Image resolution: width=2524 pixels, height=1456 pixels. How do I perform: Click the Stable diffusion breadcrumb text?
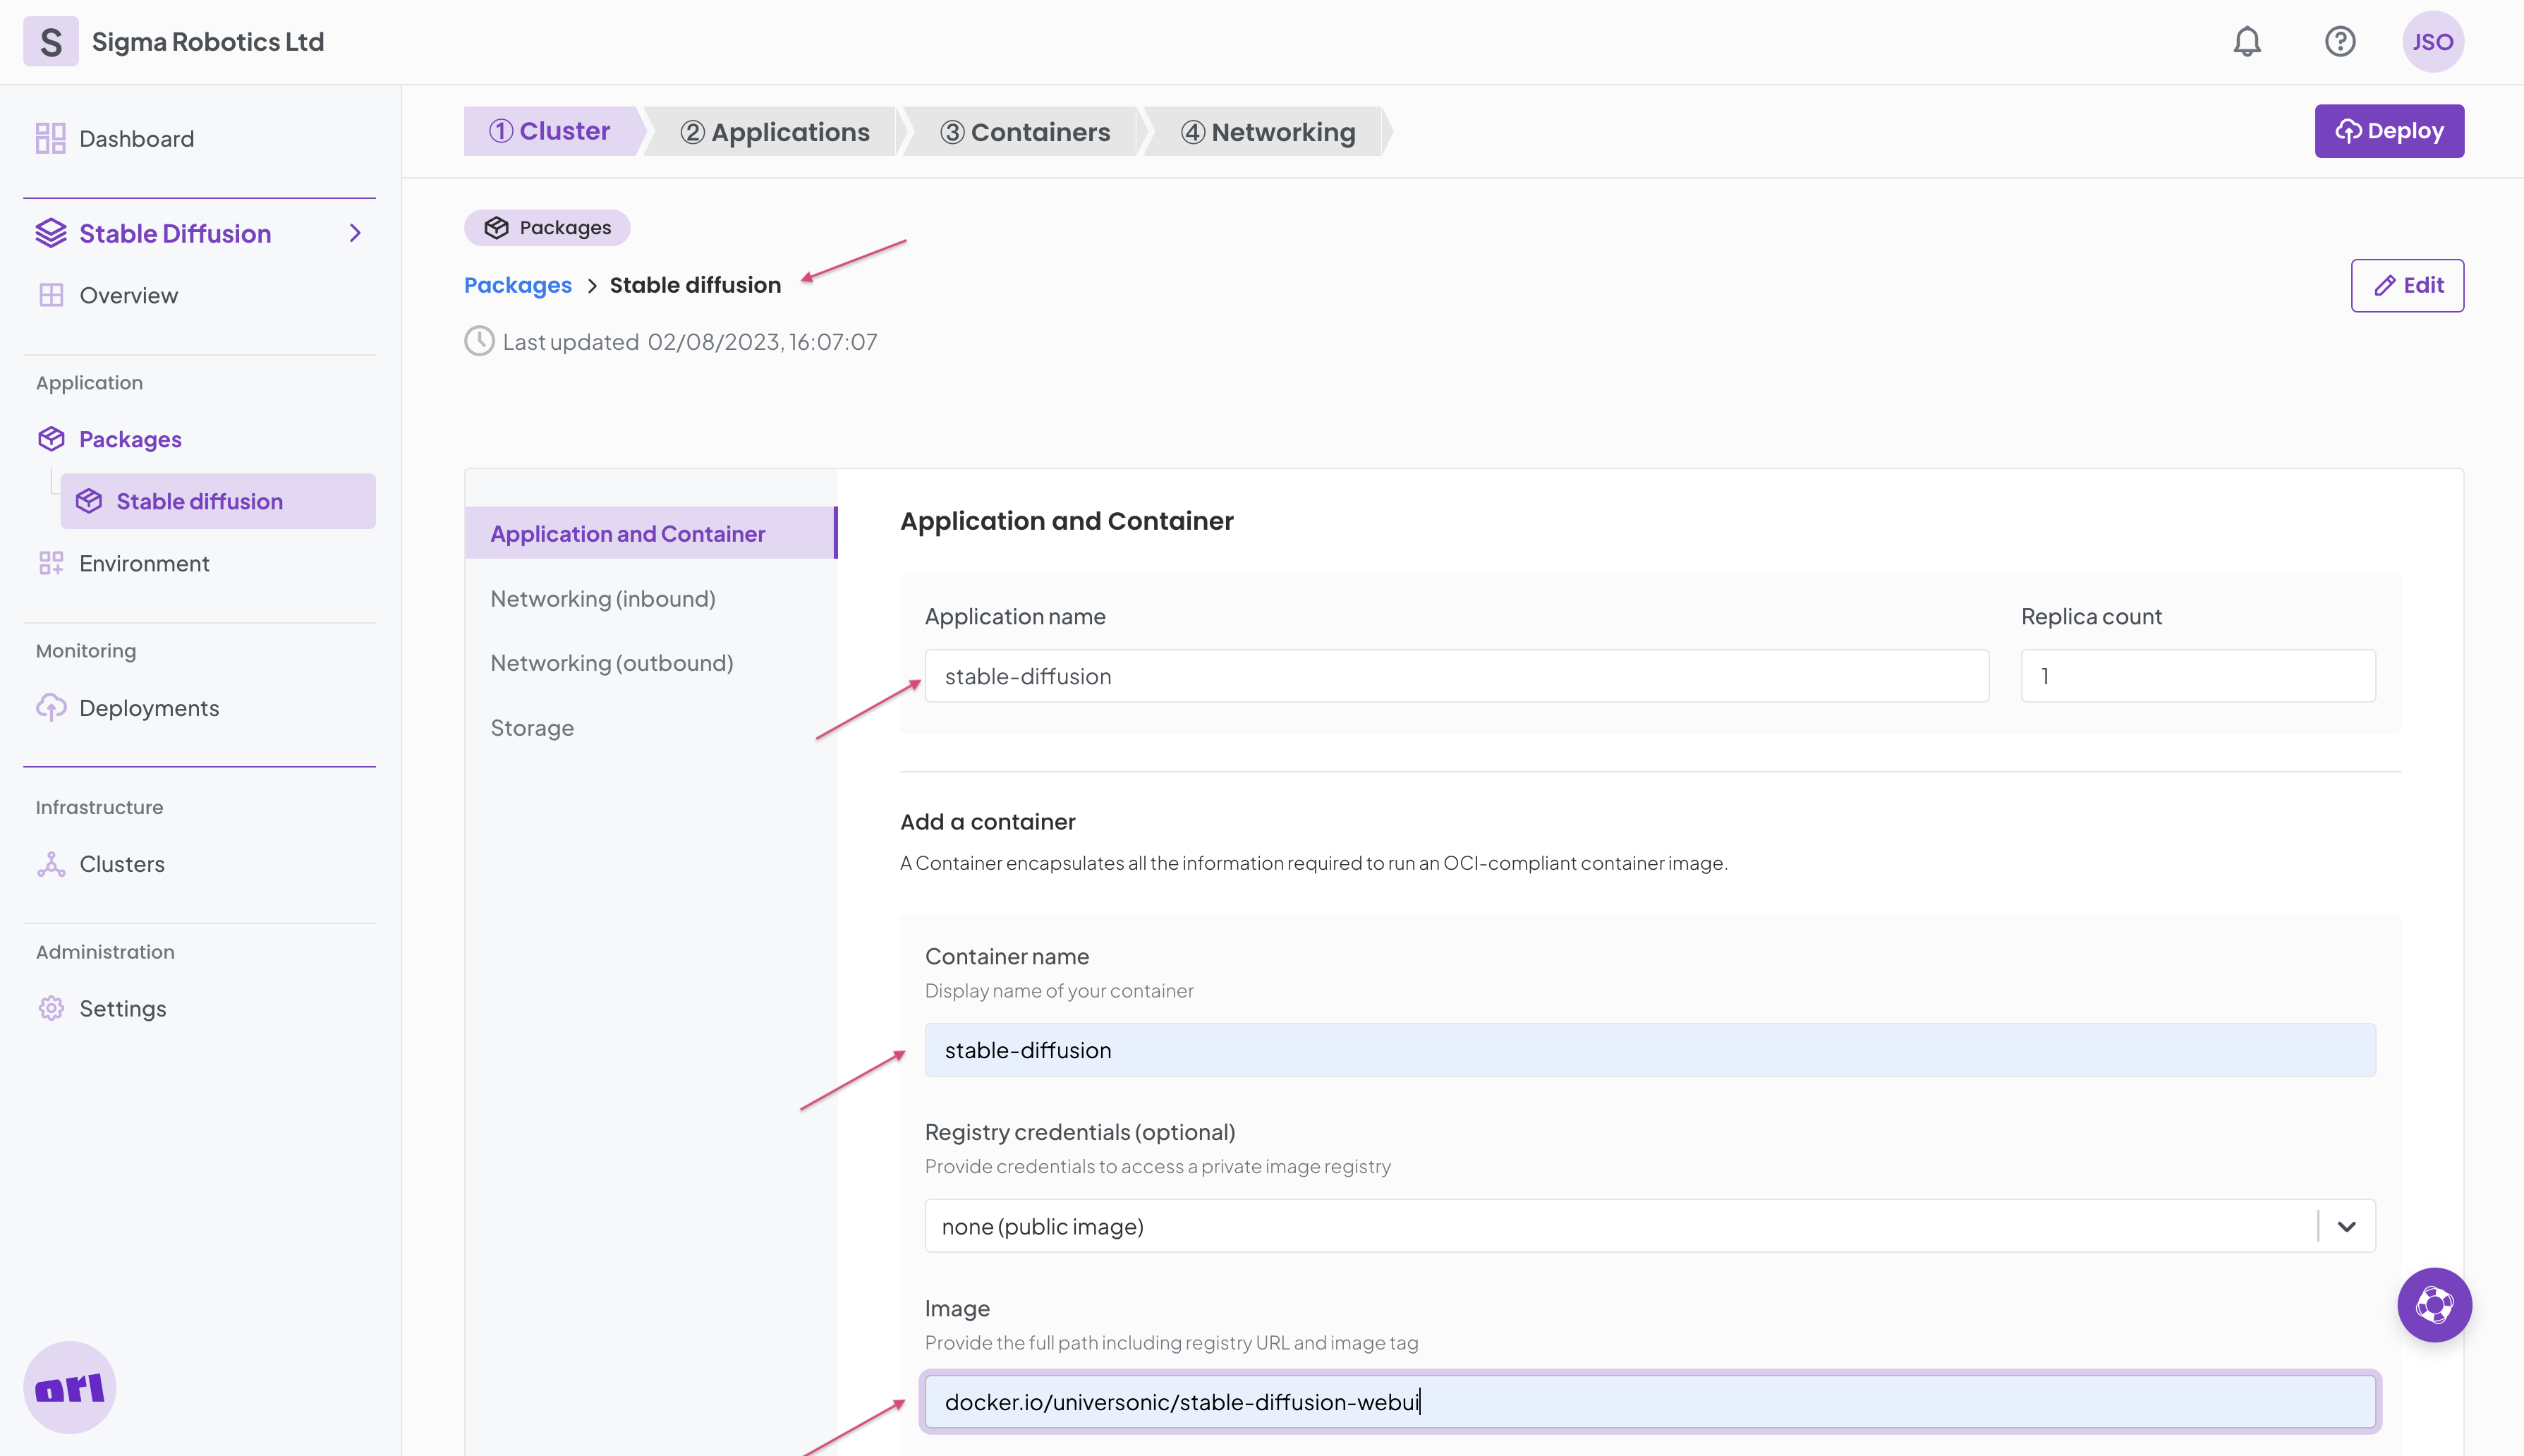[x=695, y=285]
